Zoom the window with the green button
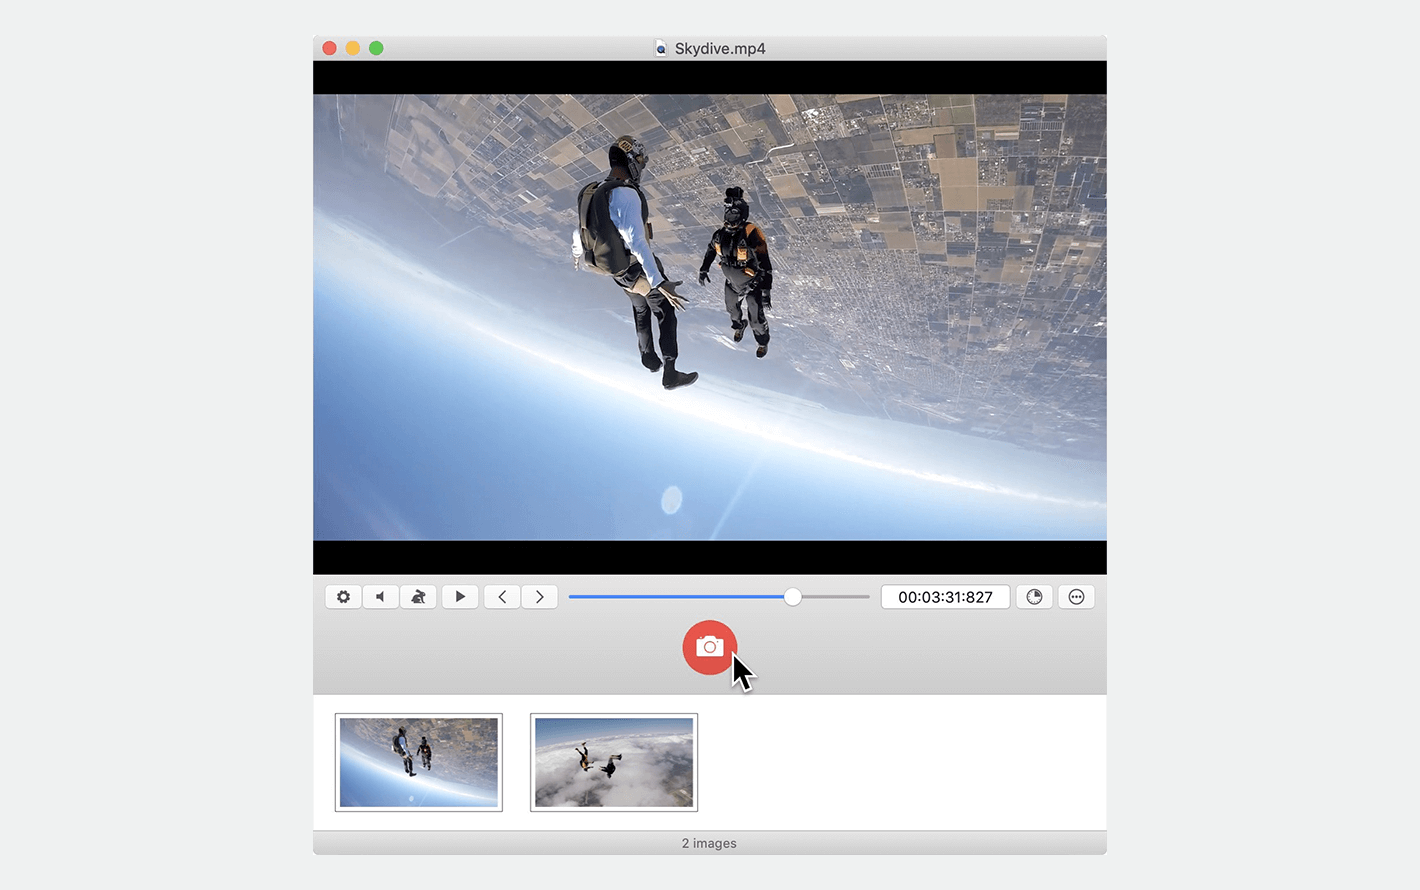Screen dimensions: 1420x890 tap(376, 48)
